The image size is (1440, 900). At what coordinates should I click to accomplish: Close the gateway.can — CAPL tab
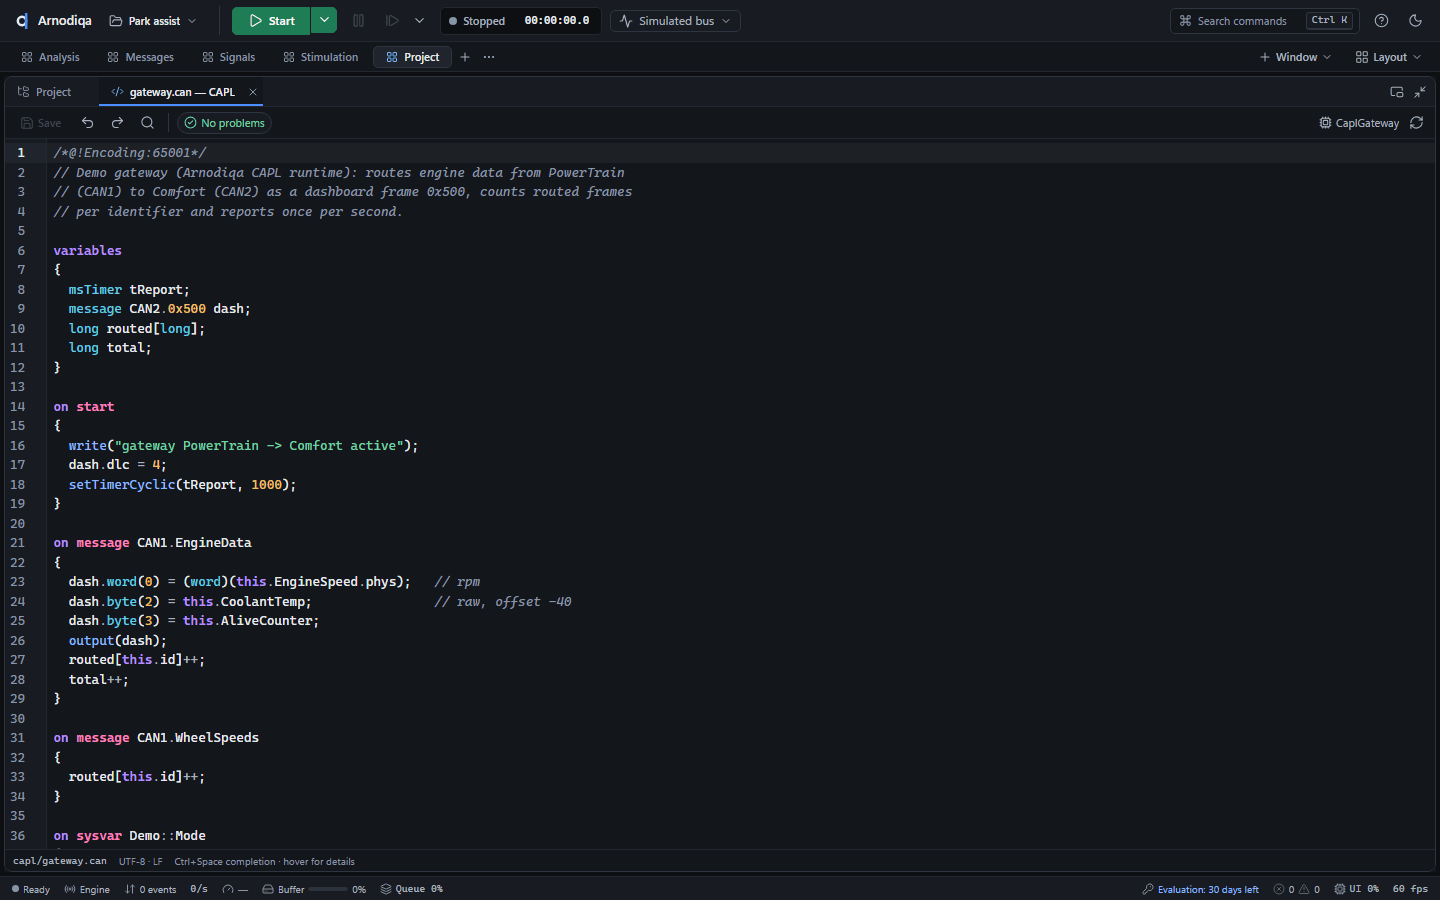click(x=253, y=92)
